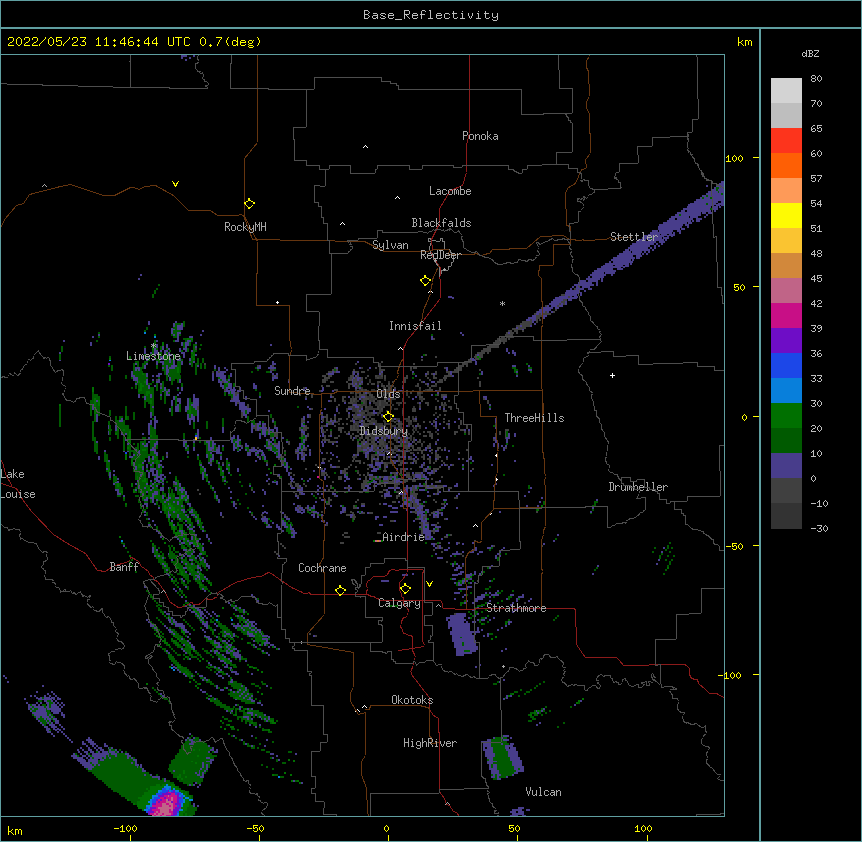Select the light blue 30-33 dBZ legend swatch

786,391
